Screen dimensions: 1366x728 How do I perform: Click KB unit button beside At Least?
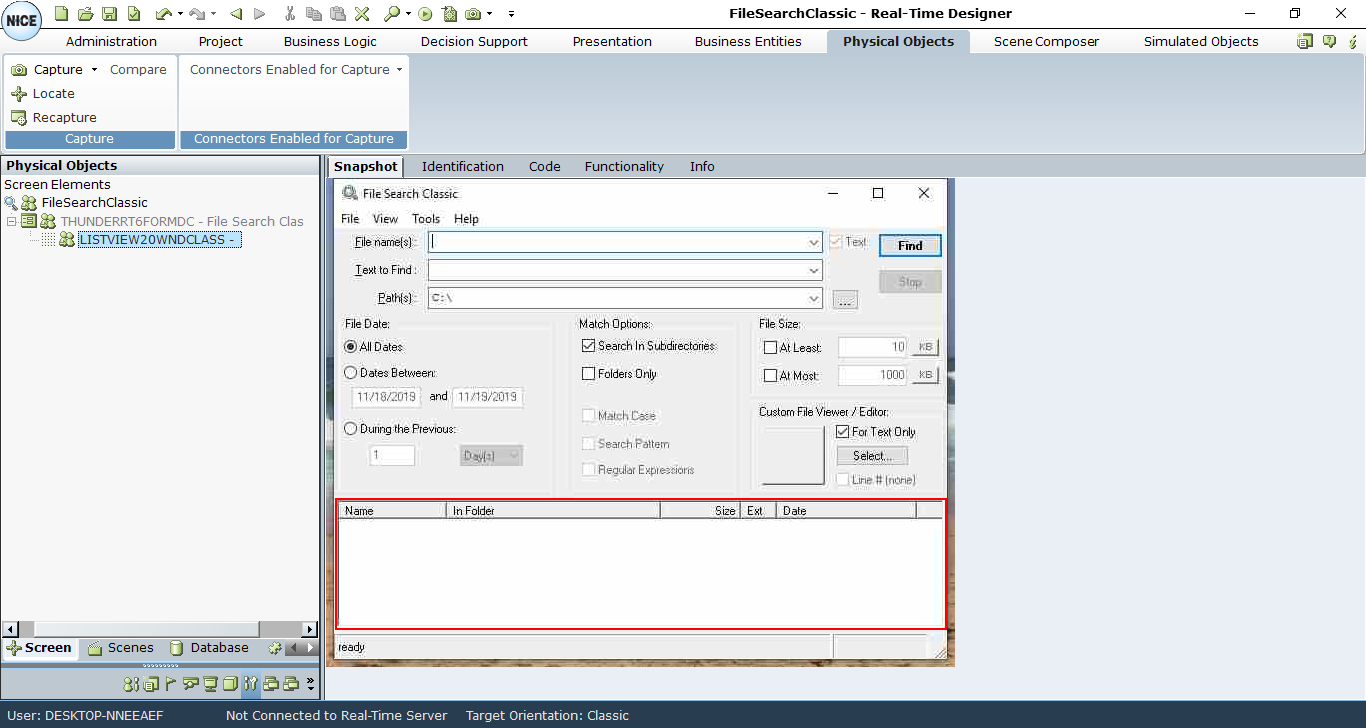coord(925,347)
